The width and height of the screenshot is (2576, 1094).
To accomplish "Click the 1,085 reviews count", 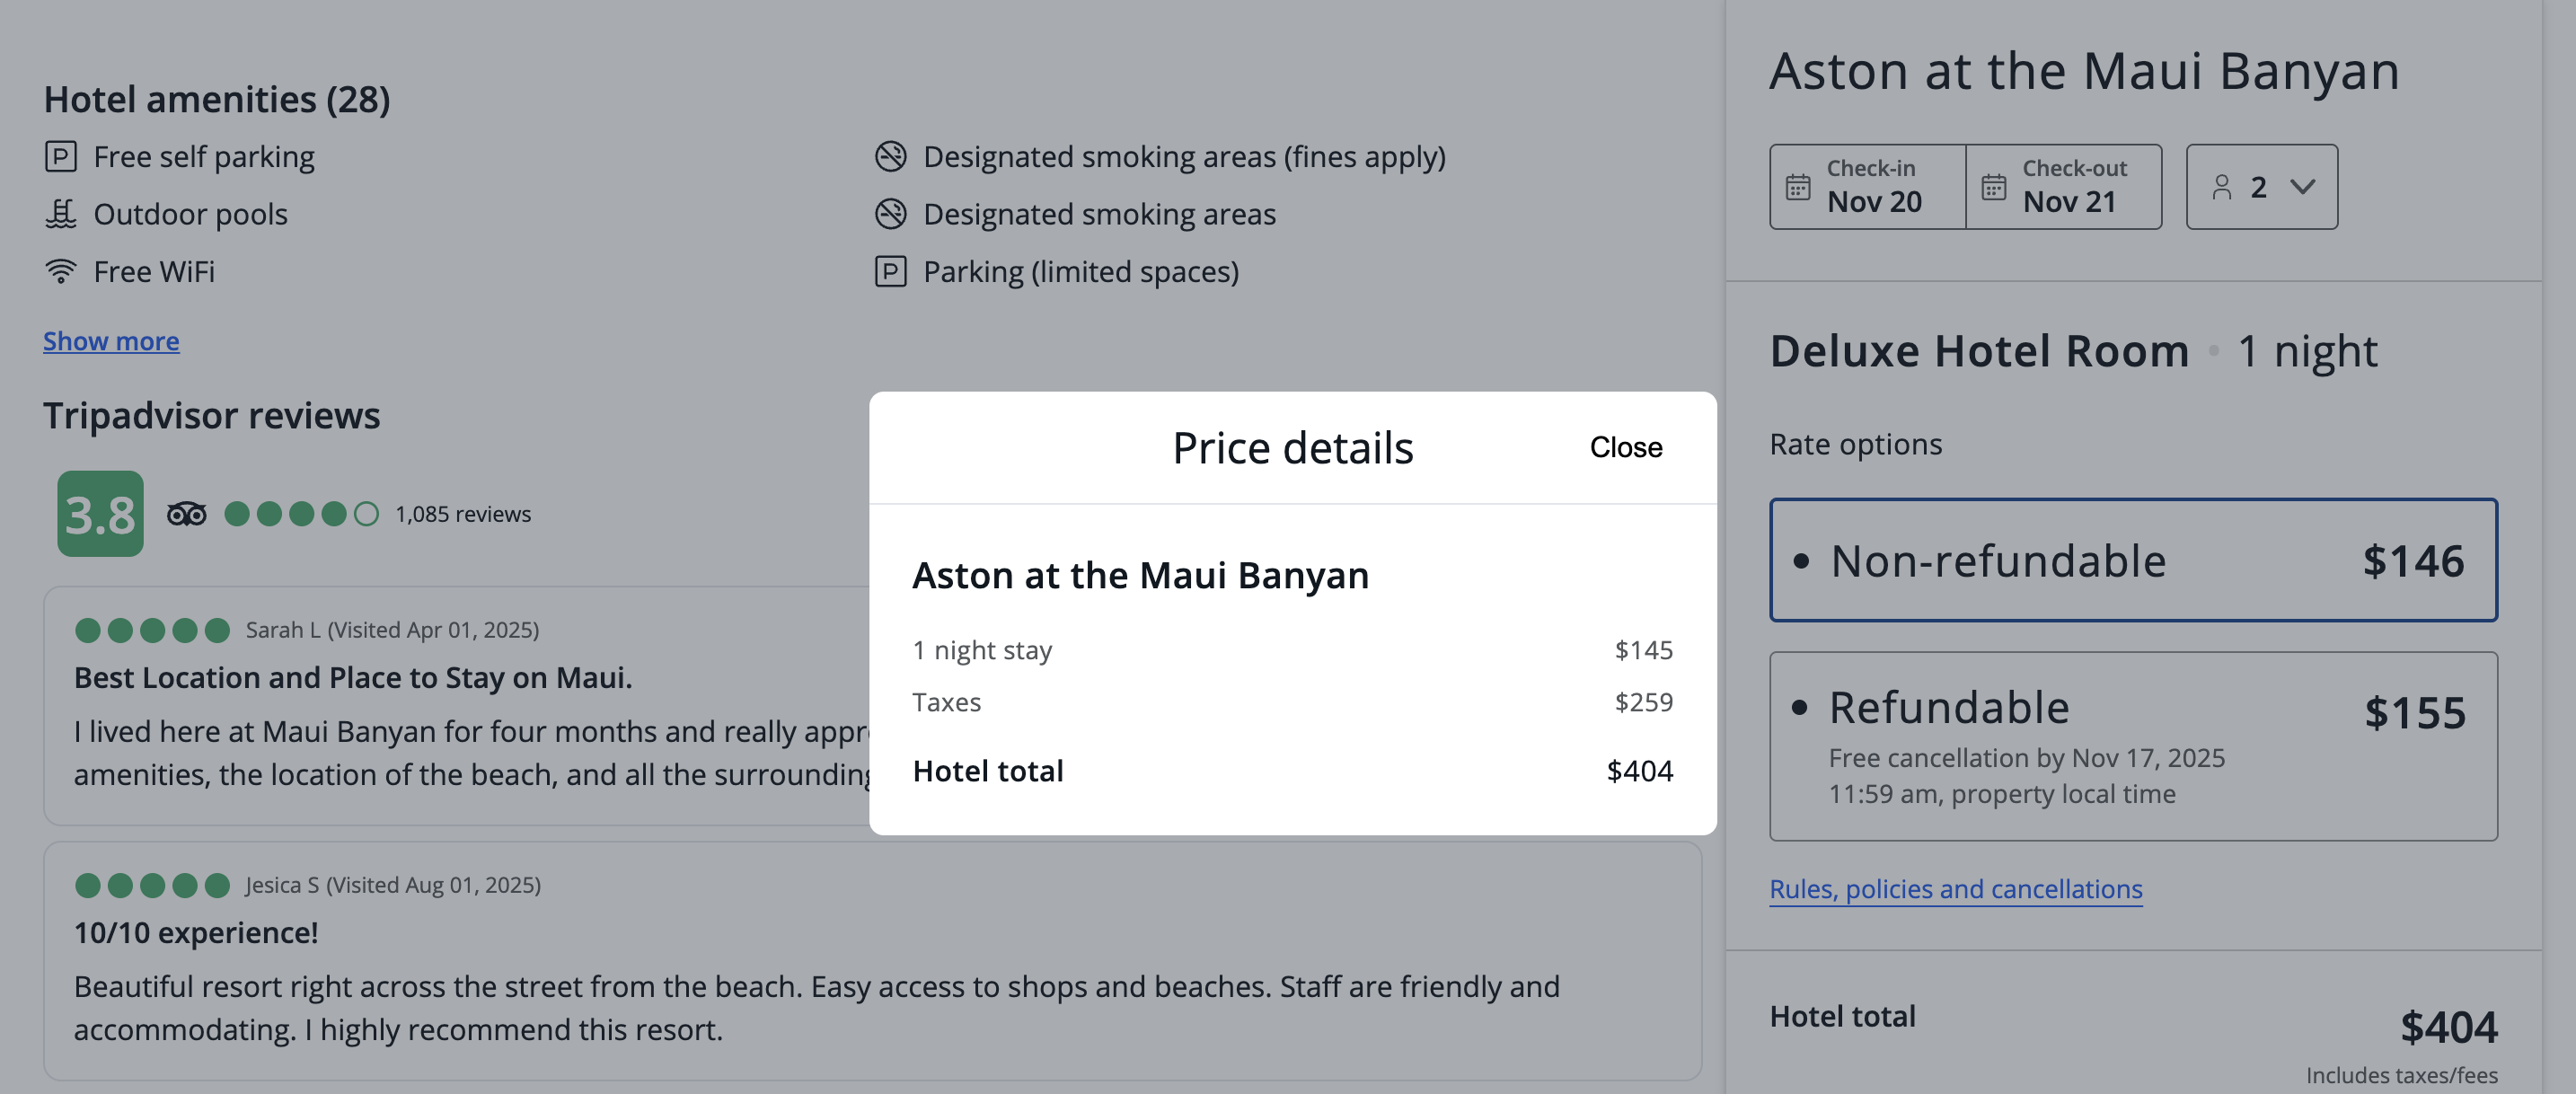I will (462, 514).
